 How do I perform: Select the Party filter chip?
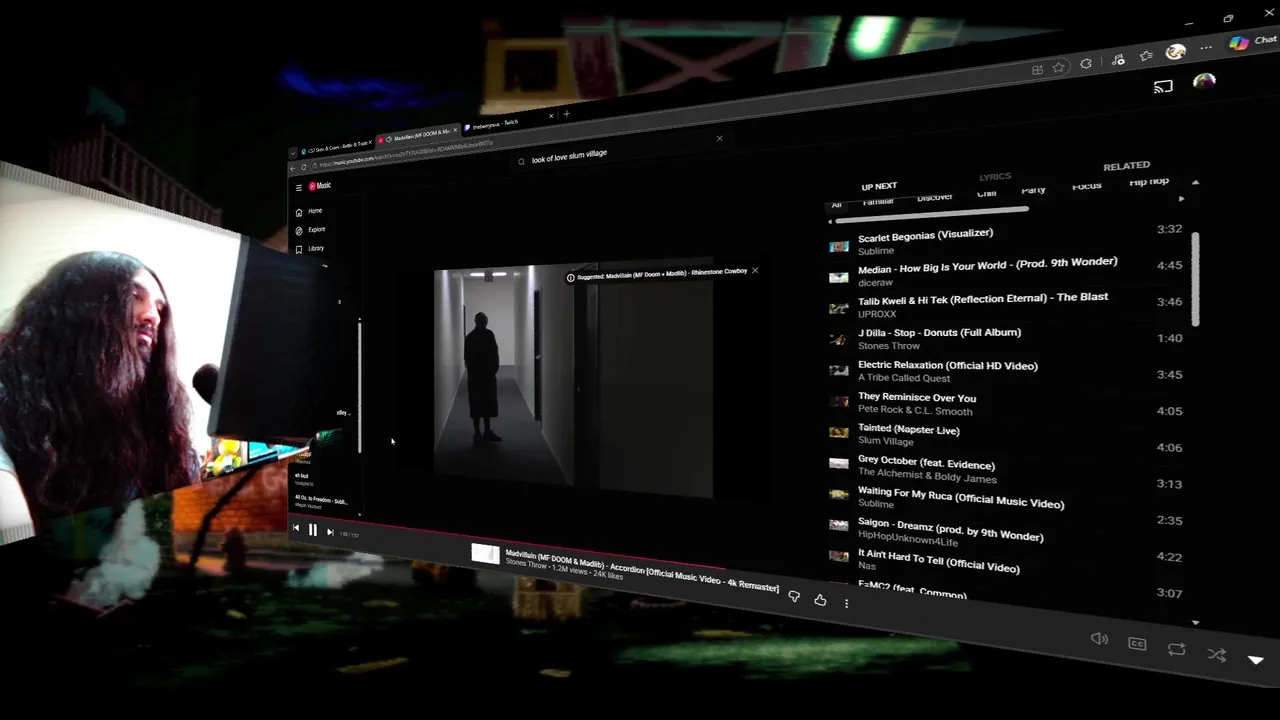1033,189
